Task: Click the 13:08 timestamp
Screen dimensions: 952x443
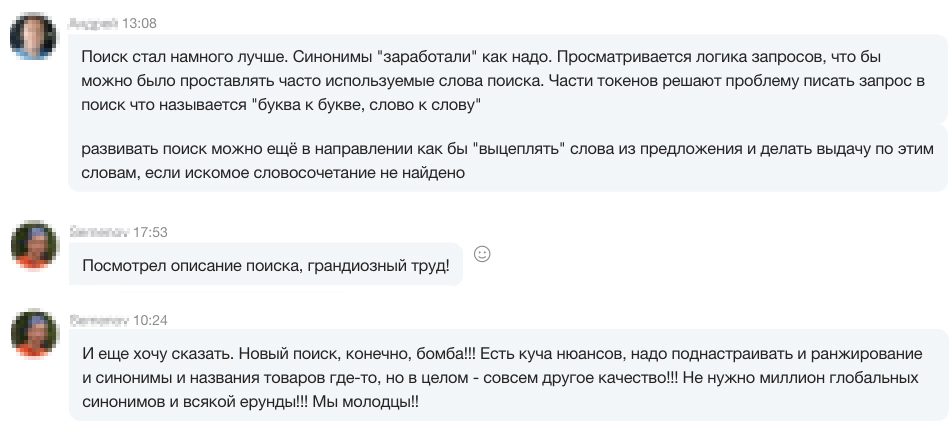Action: tap(139, 24)
